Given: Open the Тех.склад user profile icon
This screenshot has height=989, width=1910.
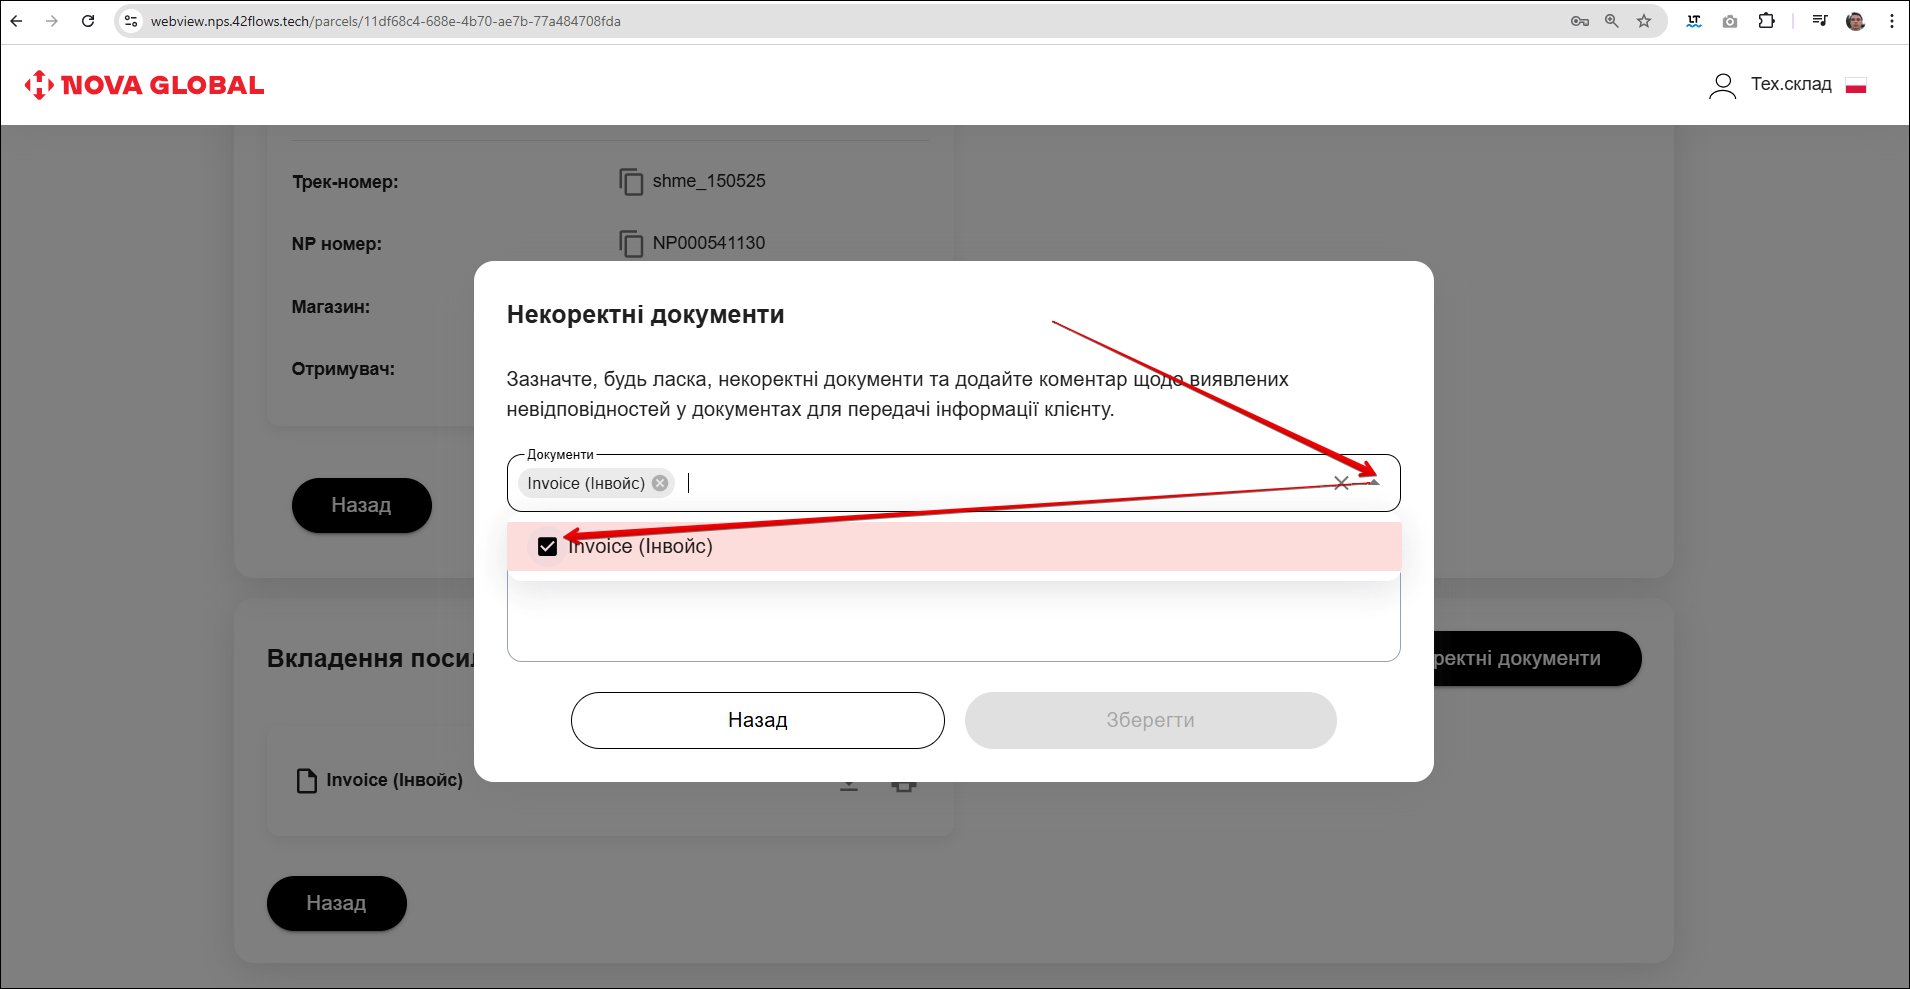Looking at the screenshot, I should pyautogui.click(x=1722, y=86).
